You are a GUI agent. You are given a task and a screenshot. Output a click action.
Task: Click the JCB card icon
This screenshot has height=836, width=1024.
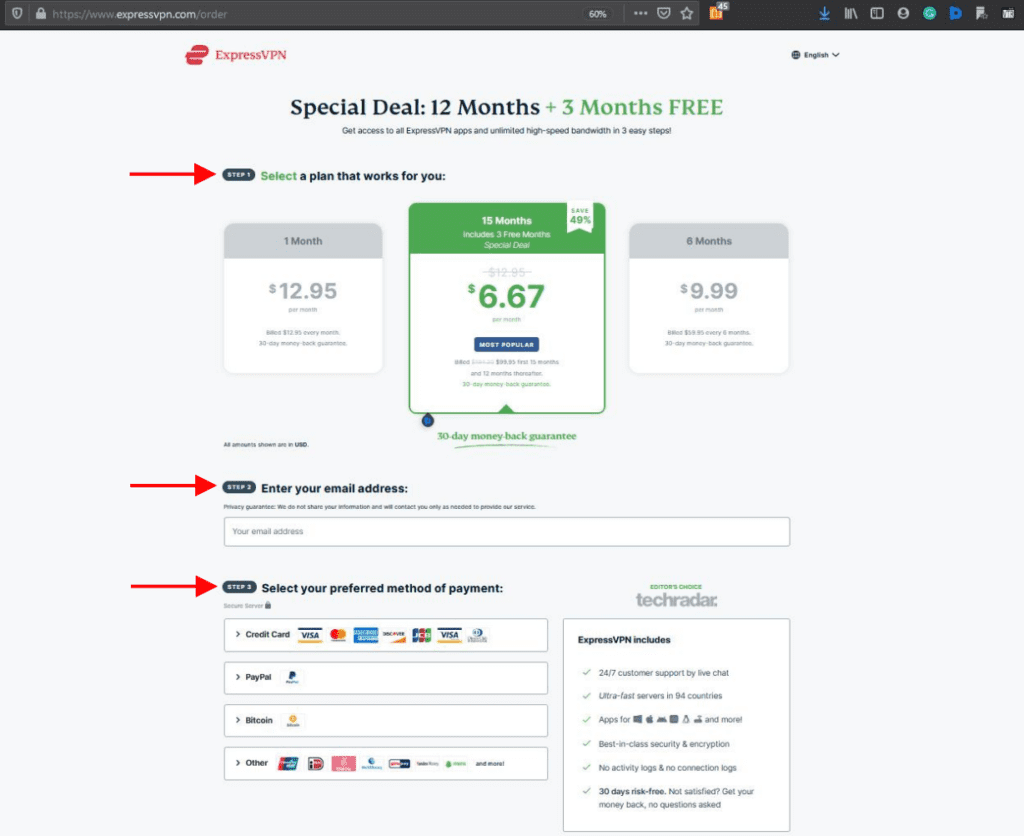click(x=421, y=635)
